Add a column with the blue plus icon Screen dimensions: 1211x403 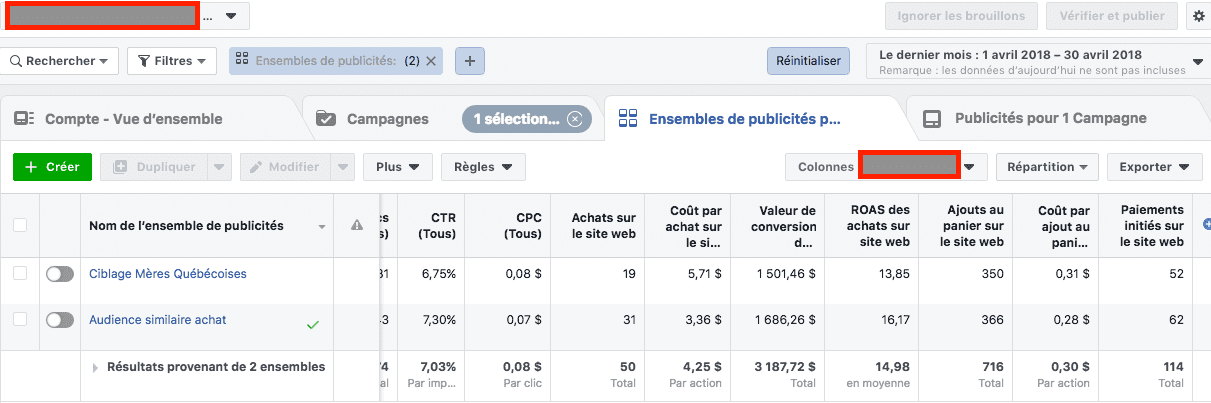[1206, 225]
